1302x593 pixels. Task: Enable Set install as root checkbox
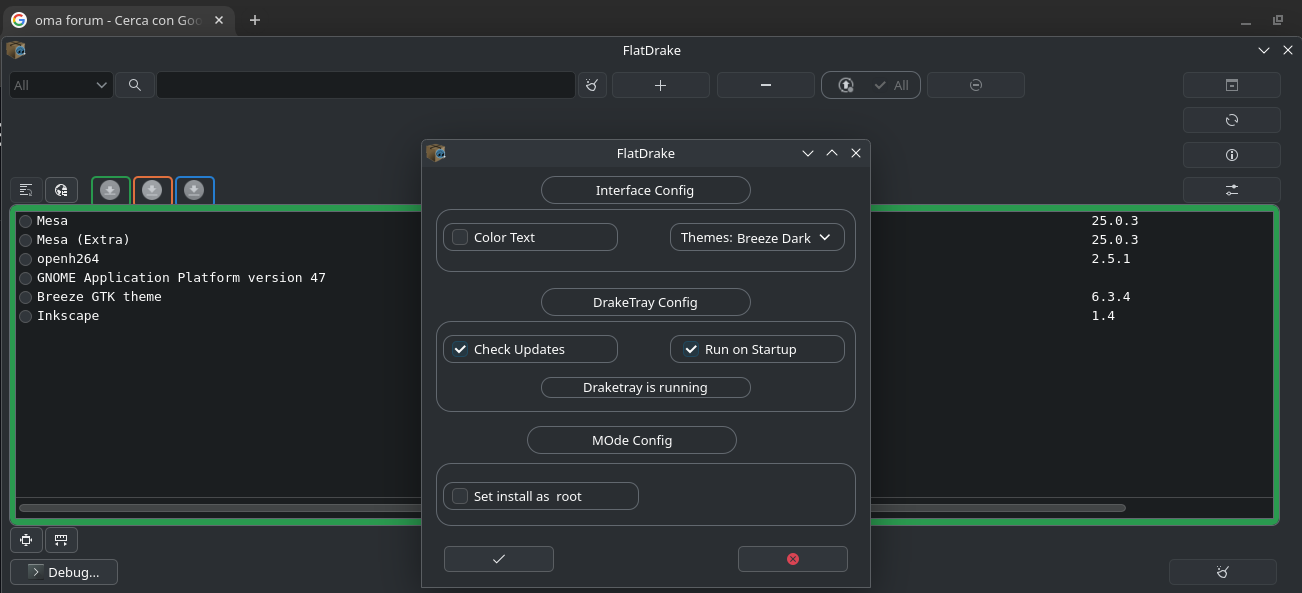pos(460,496)
